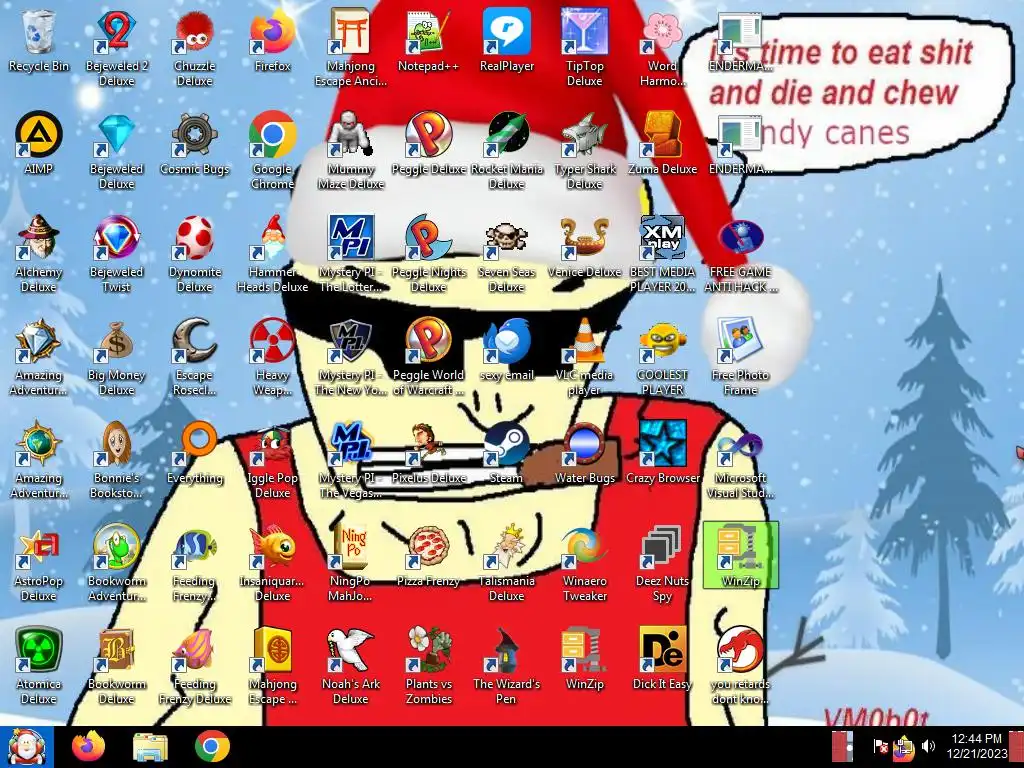Image resolution: width=1024 pixels, height=768 pixels.
Task: Open the Zuma Deluxe shortcut
Action: pyautogui.click(x=662, y=144)
